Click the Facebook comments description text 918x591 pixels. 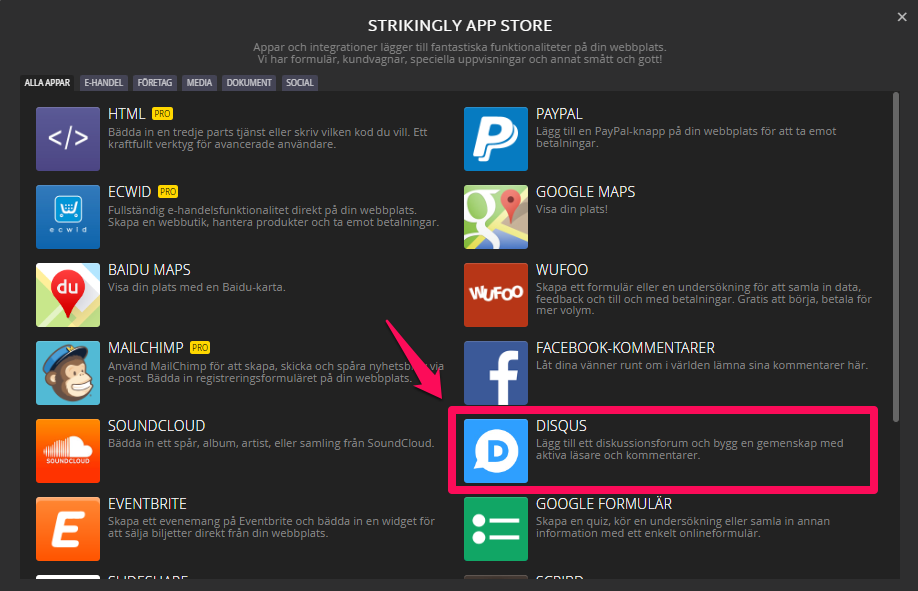702,365
